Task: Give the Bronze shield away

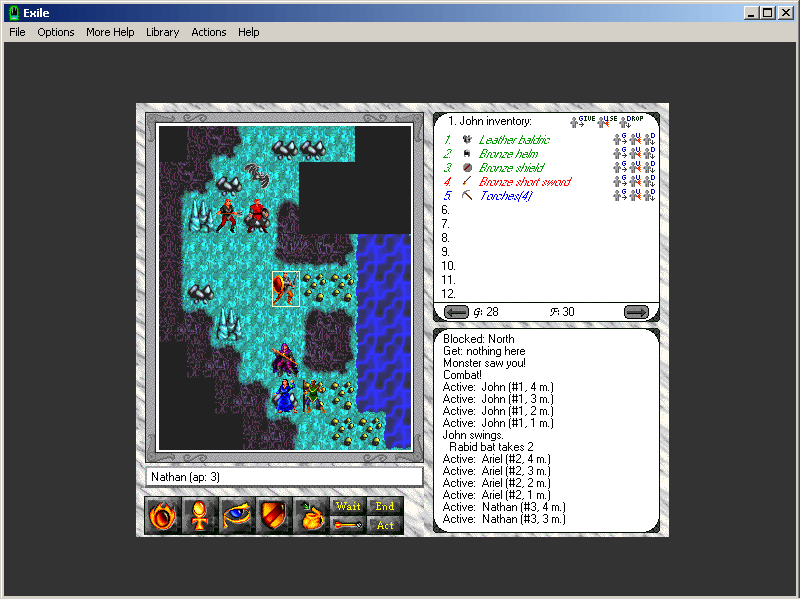Action: click(x=620, y=167)
